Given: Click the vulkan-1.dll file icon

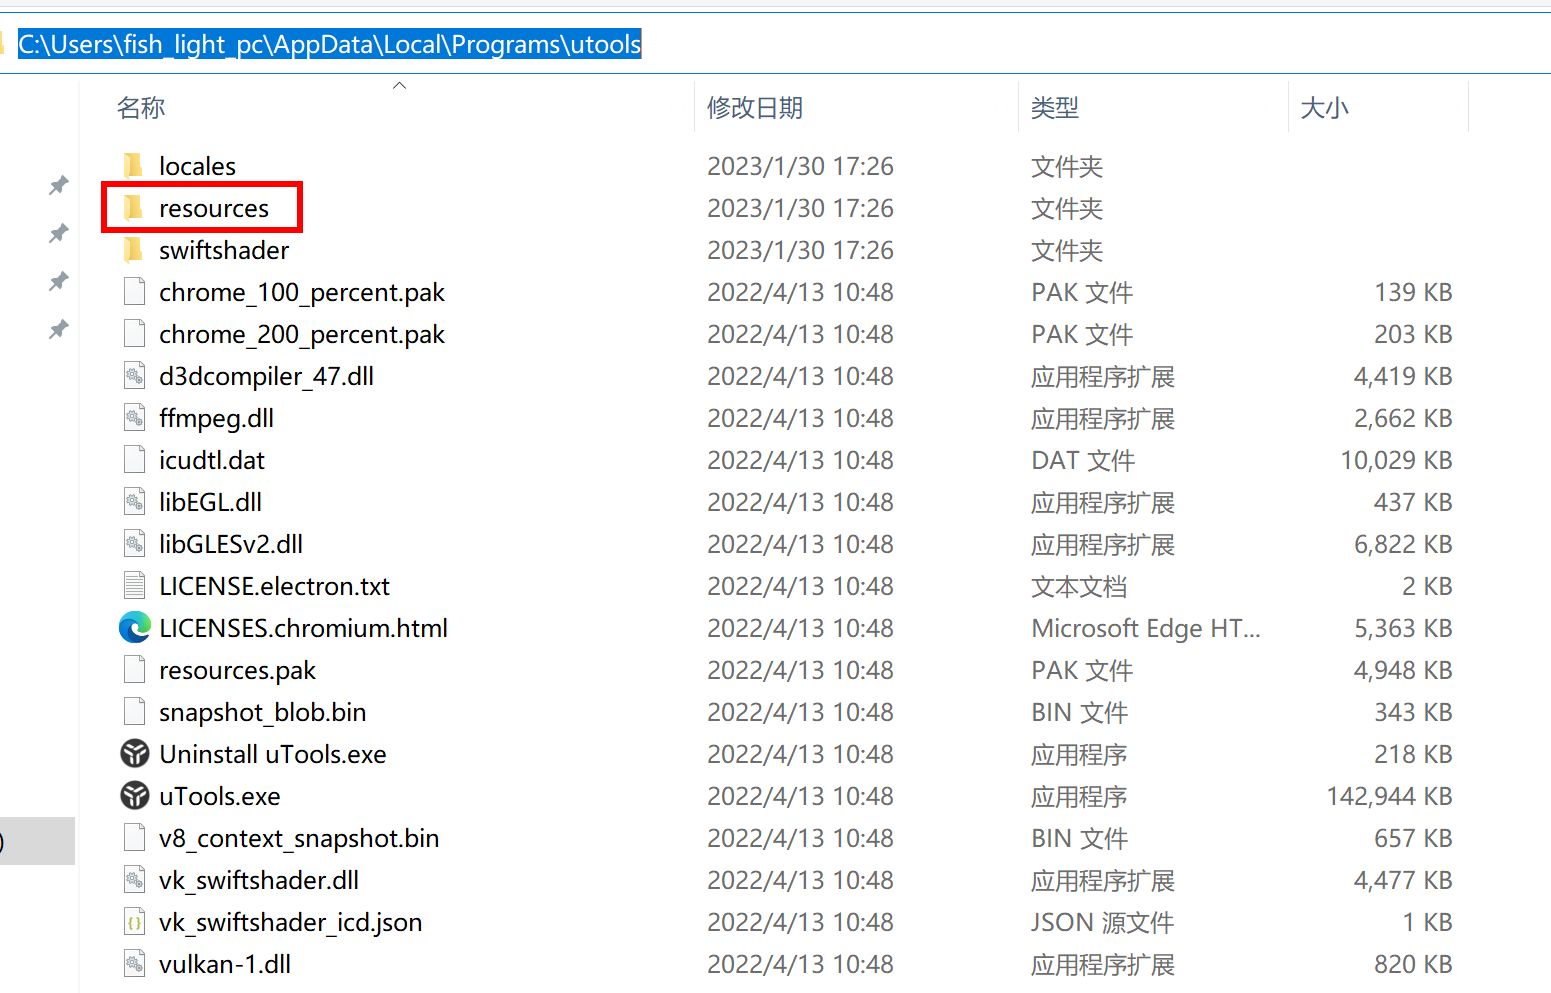Looking at the screenshot, I should pos(134,963).
